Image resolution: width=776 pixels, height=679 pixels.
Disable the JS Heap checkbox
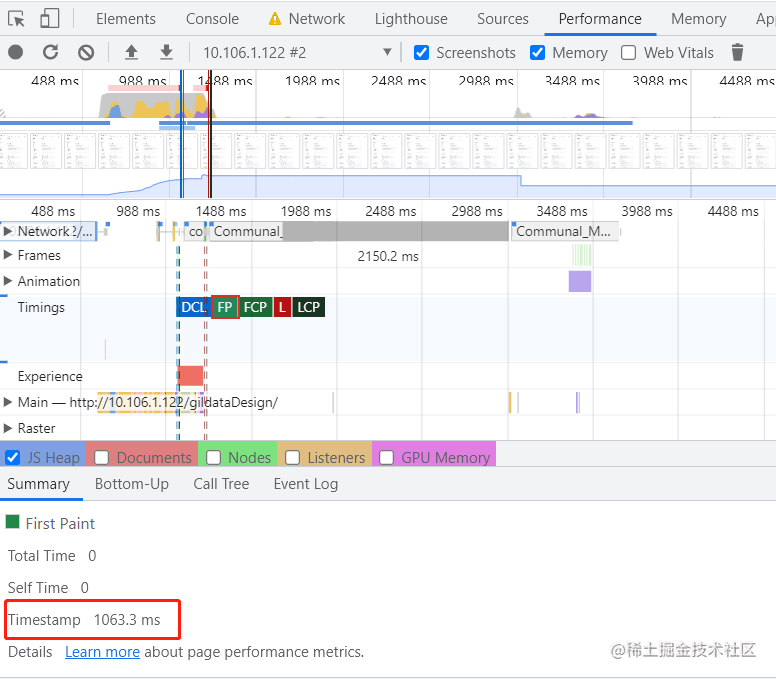click(12, 457)
